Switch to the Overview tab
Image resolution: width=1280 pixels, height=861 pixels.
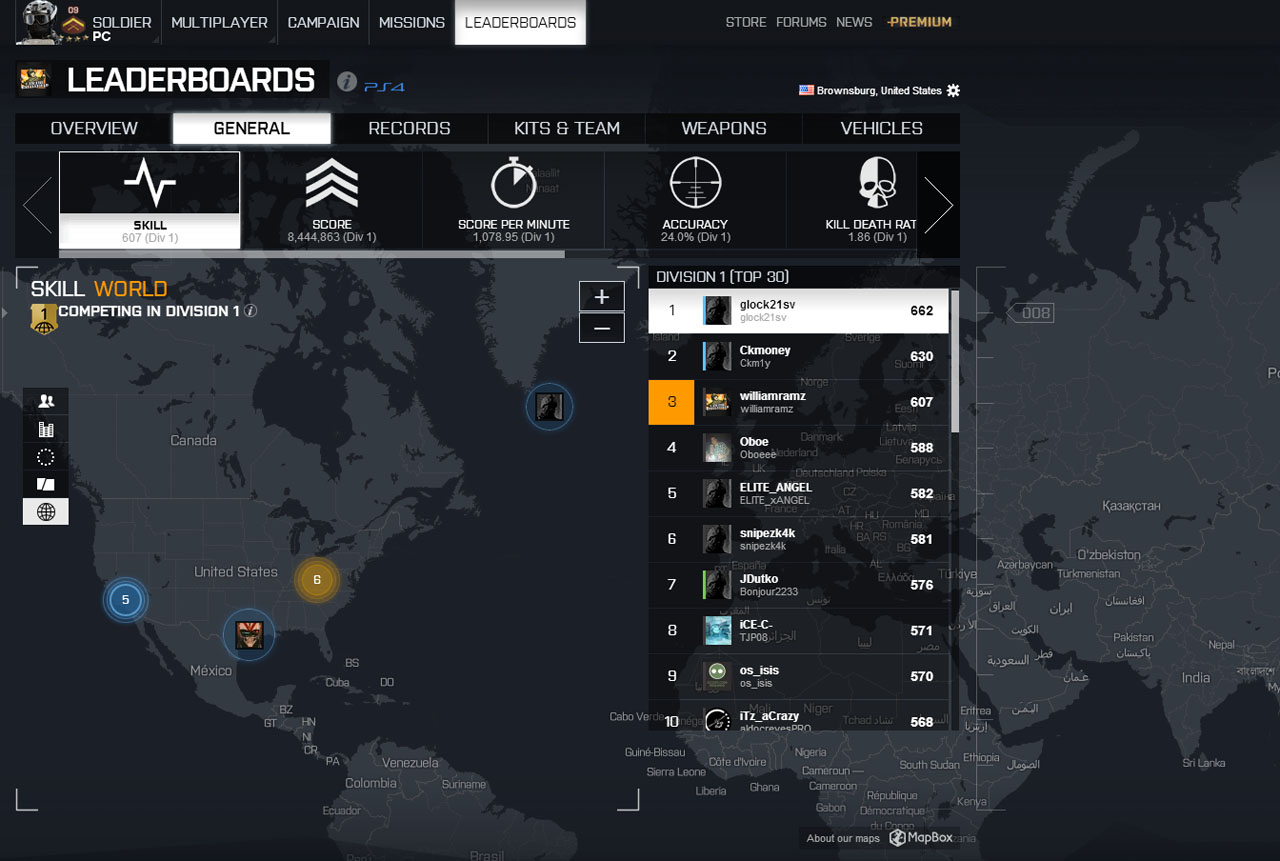click(94, 128)
